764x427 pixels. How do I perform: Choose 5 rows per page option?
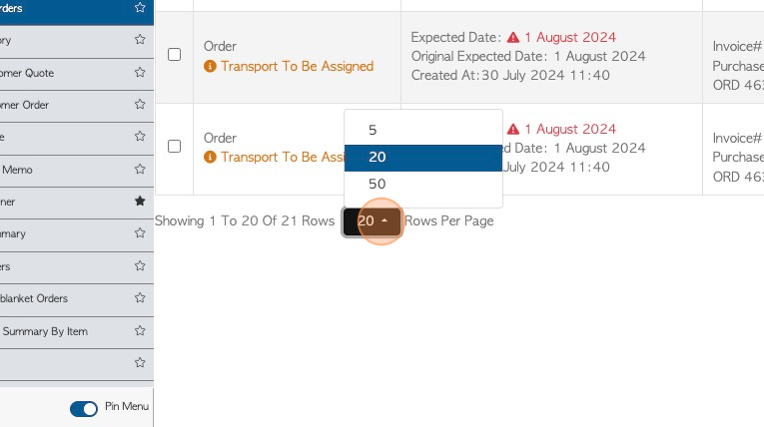[x=423, y=130]
